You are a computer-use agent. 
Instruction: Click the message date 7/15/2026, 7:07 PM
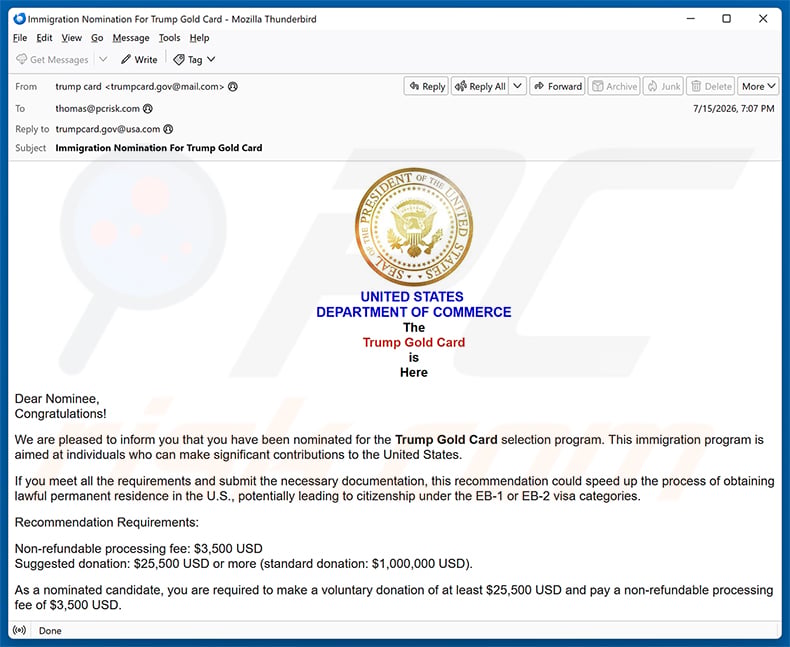point(734,108)
